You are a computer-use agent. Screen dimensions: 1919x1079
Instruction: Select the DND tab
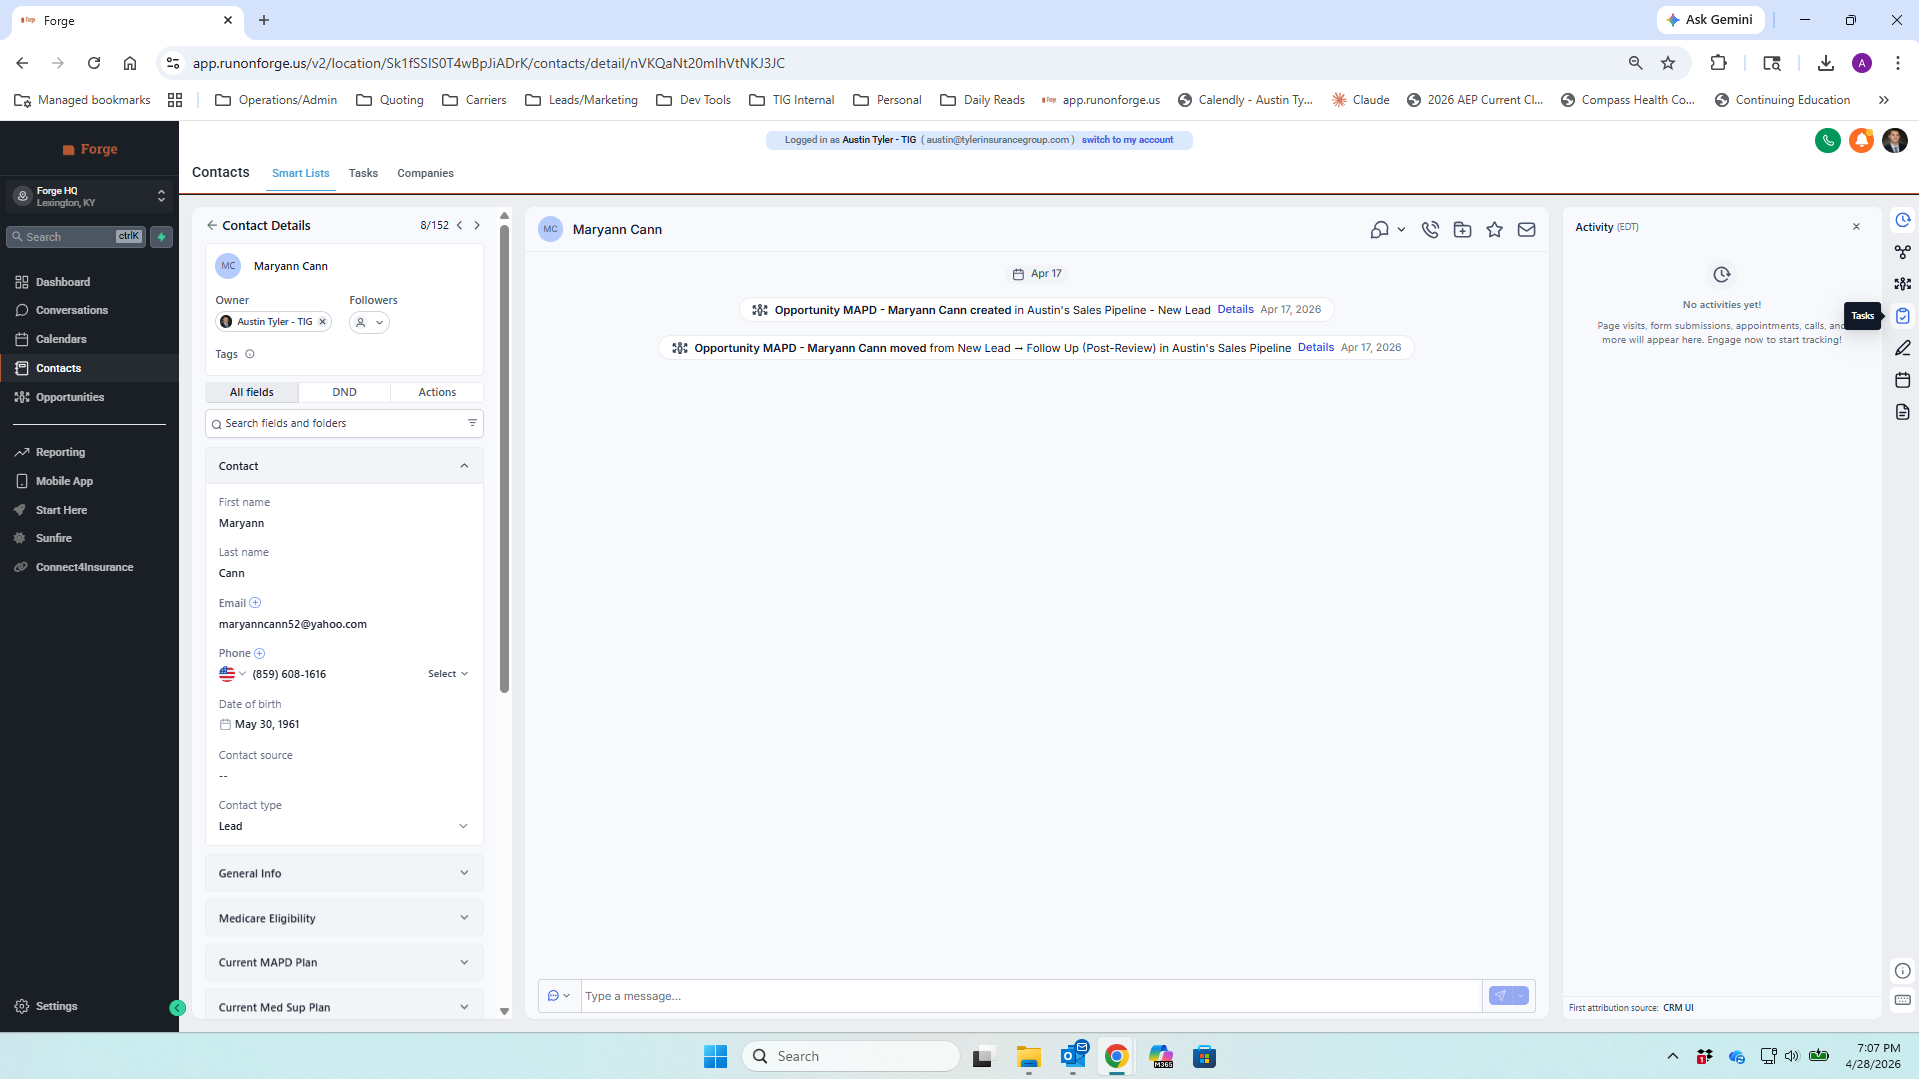[344, 392]
